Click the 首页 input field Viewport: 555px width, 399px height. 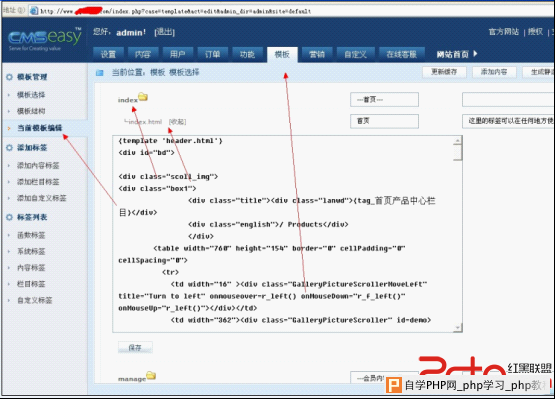point(384,121)
